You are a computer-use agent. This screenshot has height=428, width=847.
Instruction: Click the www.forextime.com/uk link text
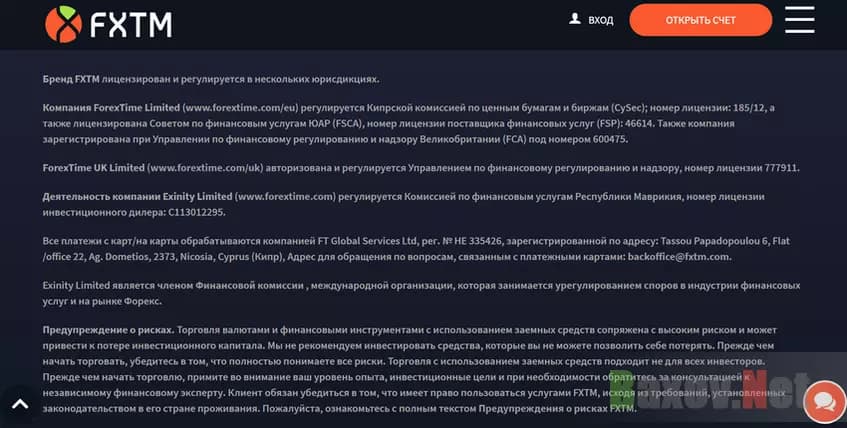205,168
